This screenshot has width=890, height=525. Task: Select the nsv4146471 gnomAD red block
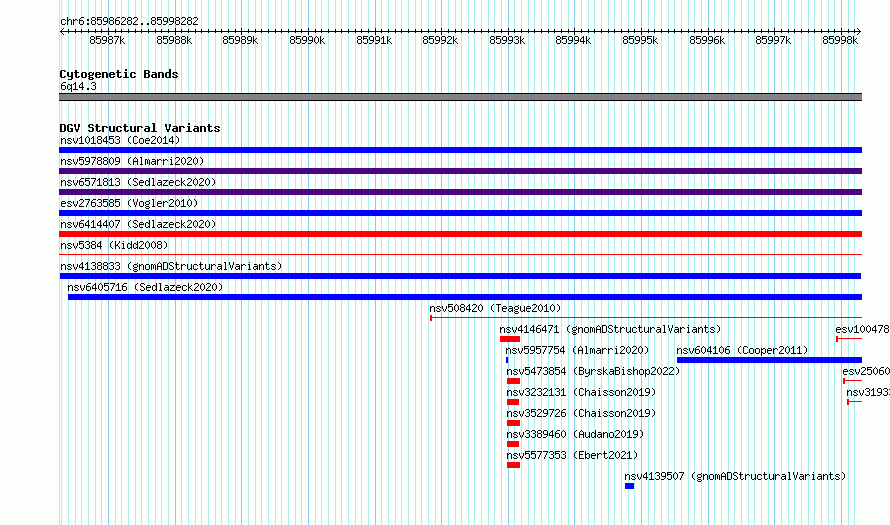510,339
